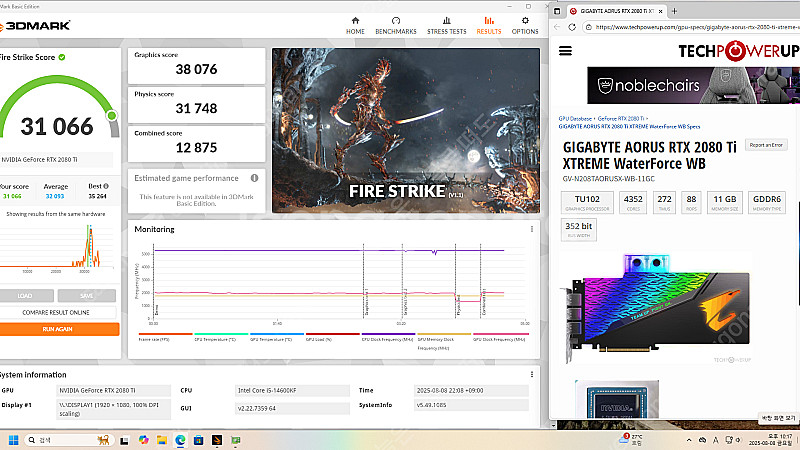Open File Explorer from the taskbar

coord(162,440)
